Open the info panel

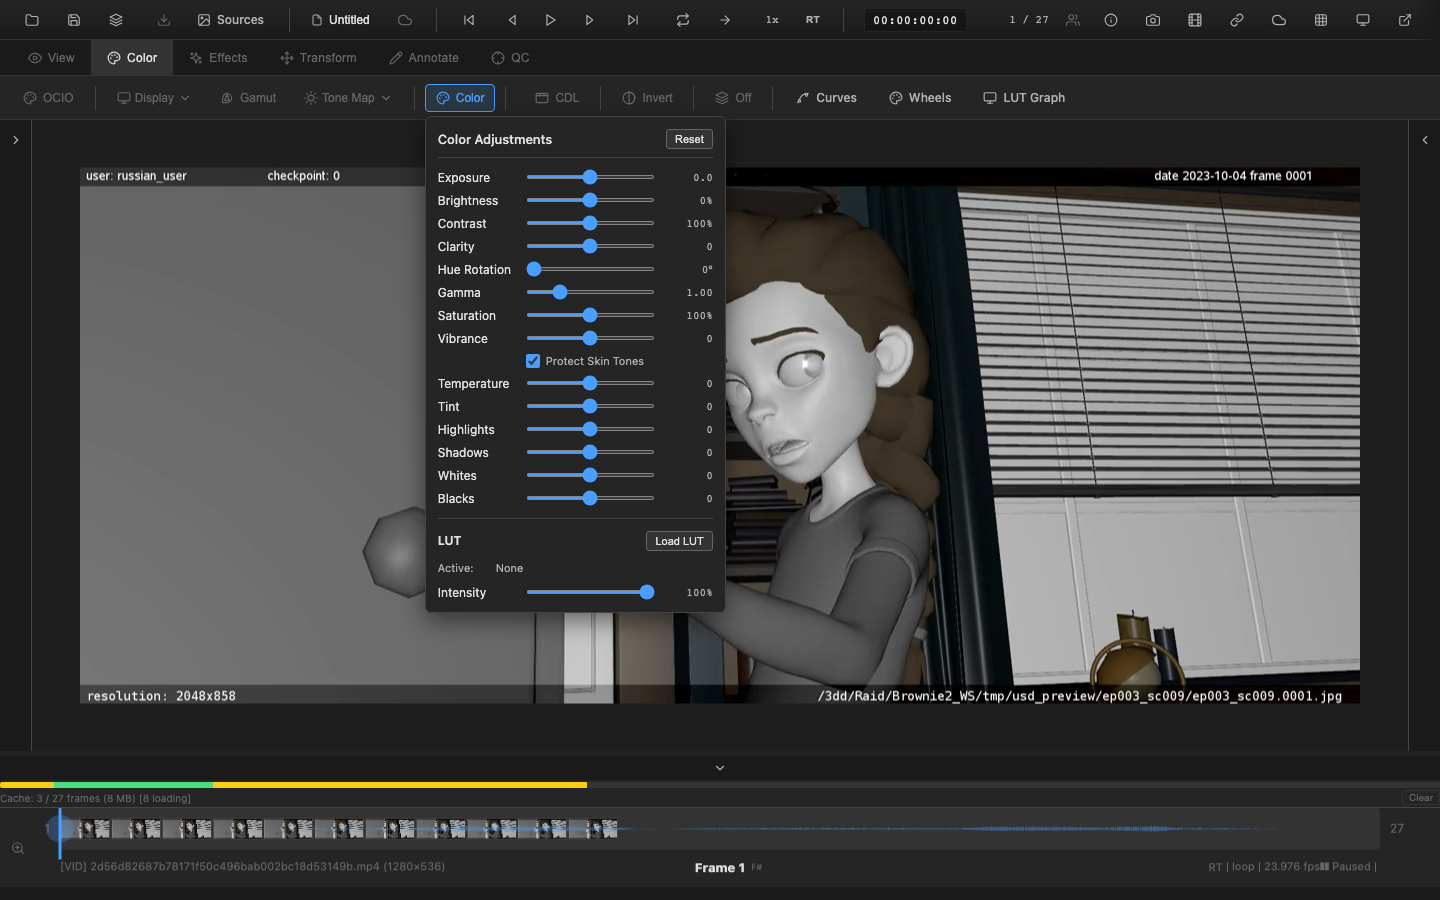[1111, 19]
